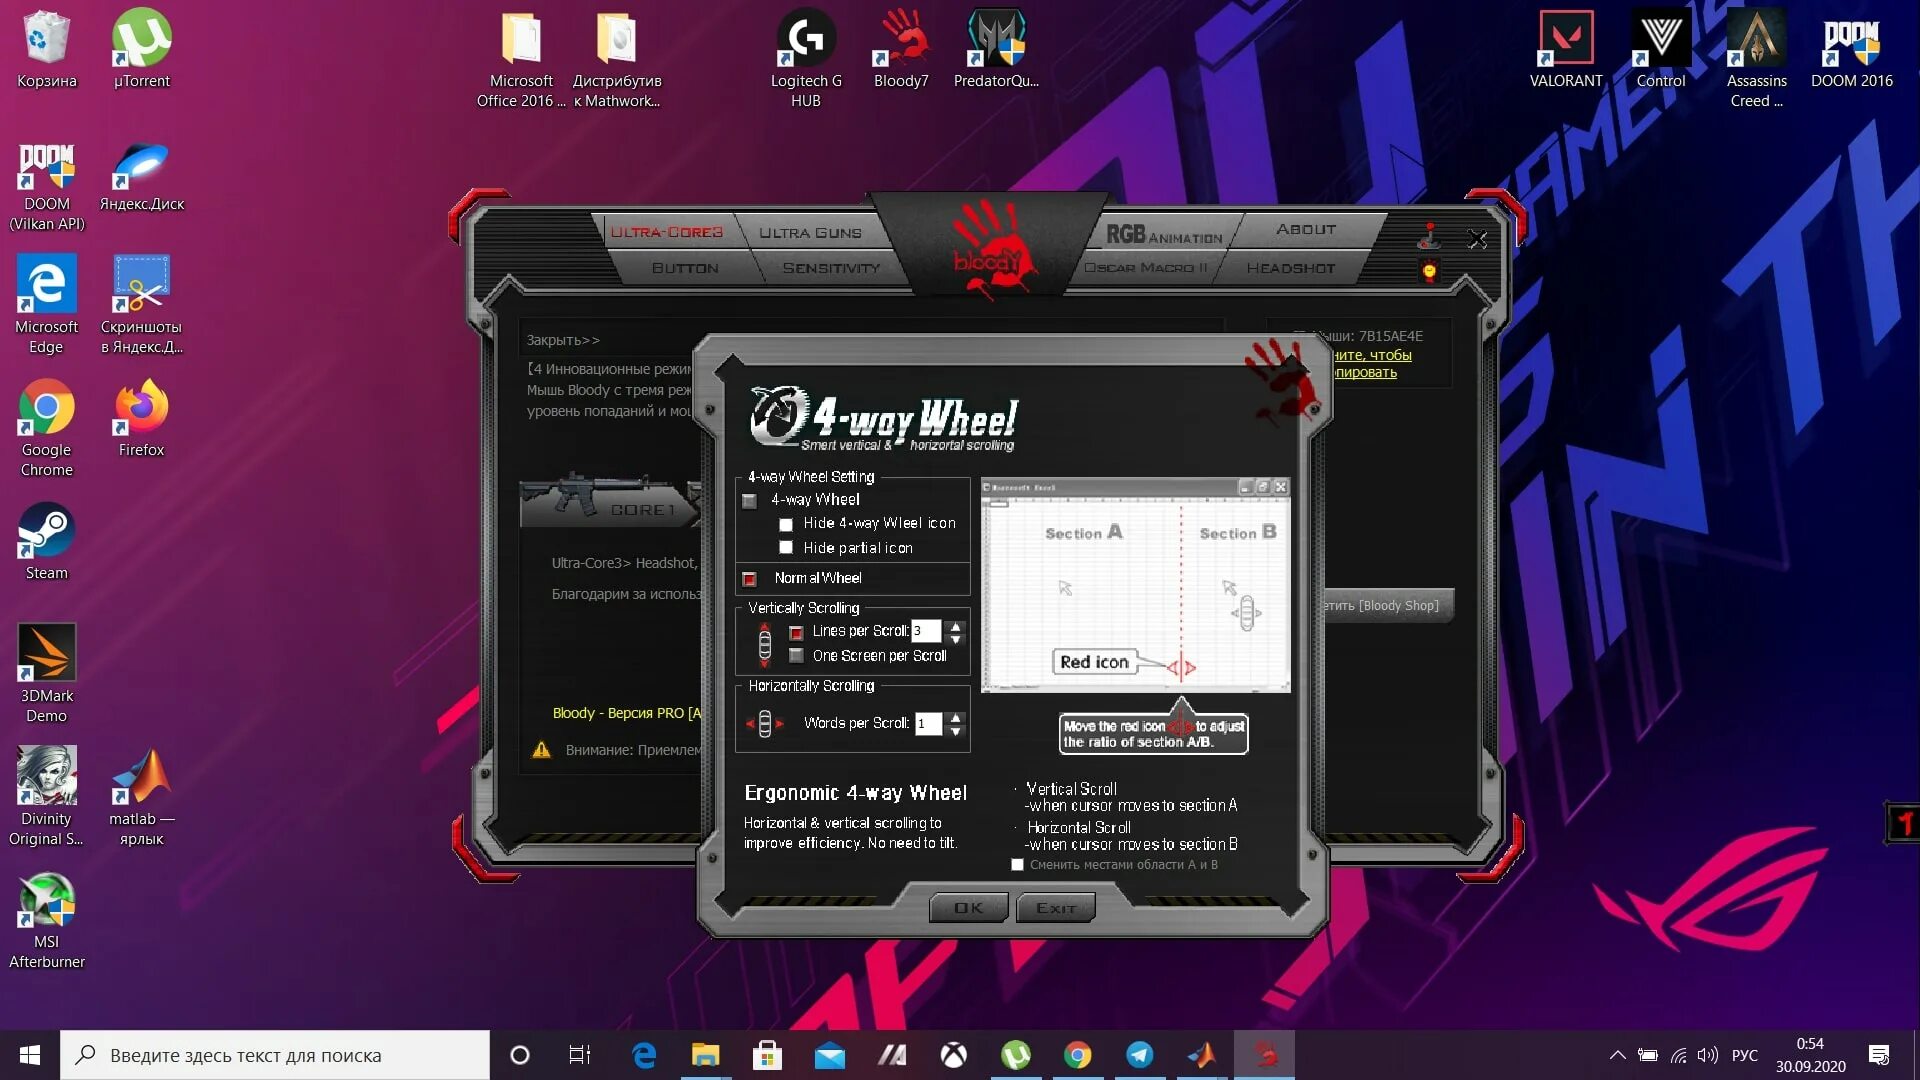
Task: Check Hide 4-way Wheel icon
Action: 786,524
